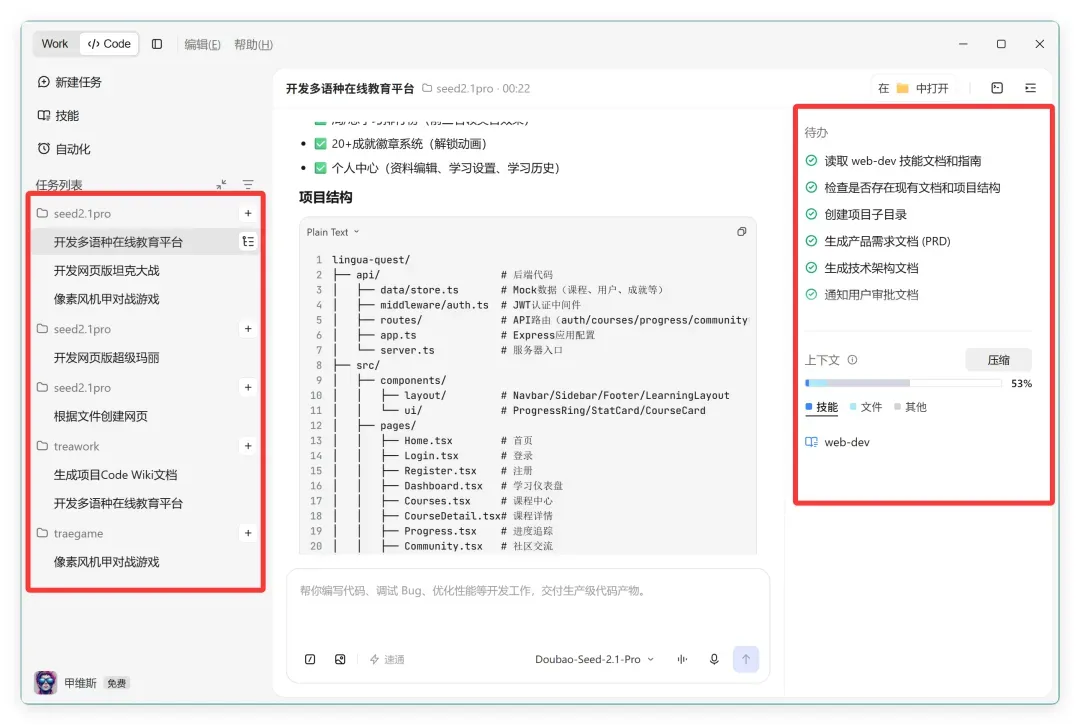Send message with the arrow button

pyautogui.click(x=746, y=659)
